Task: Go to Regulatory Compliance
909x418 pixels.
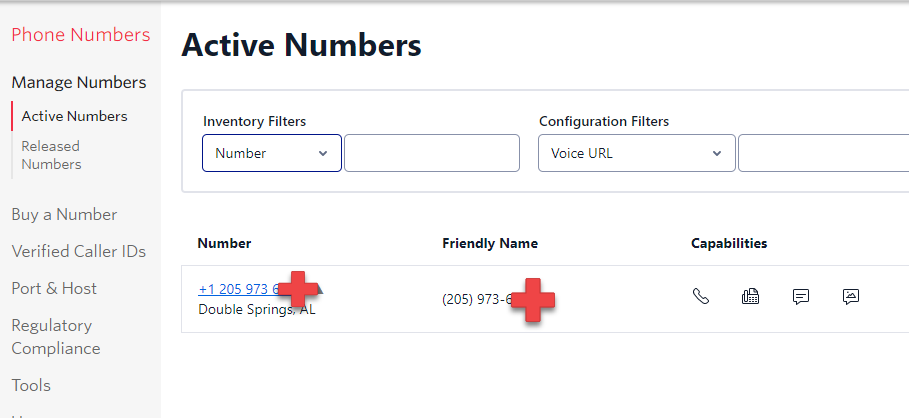Action: click(56, 336)
